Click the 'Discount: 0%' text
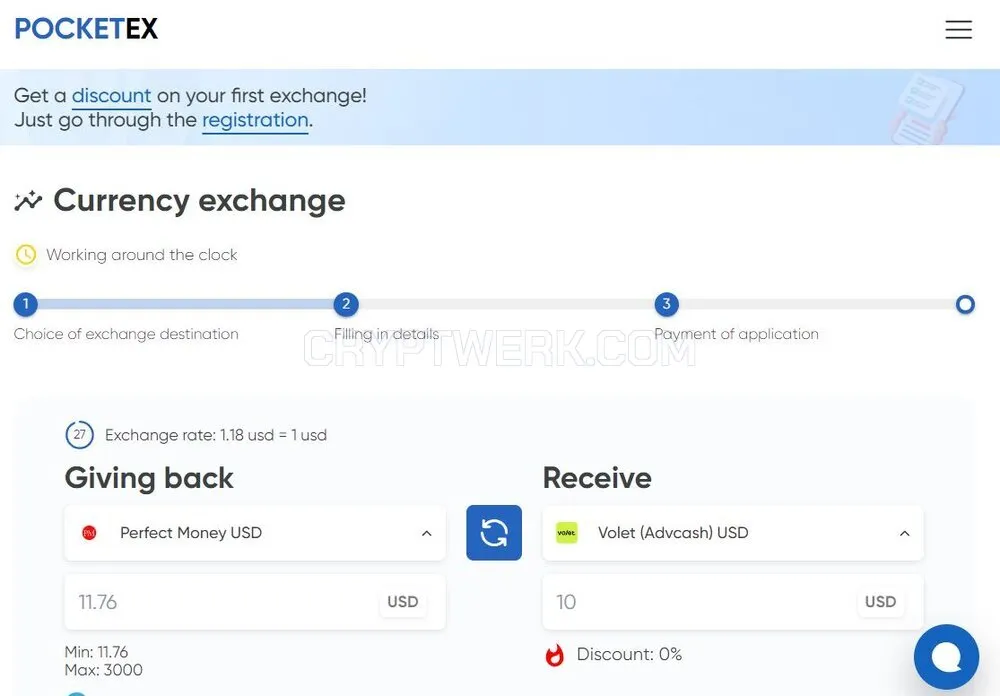 629,655
